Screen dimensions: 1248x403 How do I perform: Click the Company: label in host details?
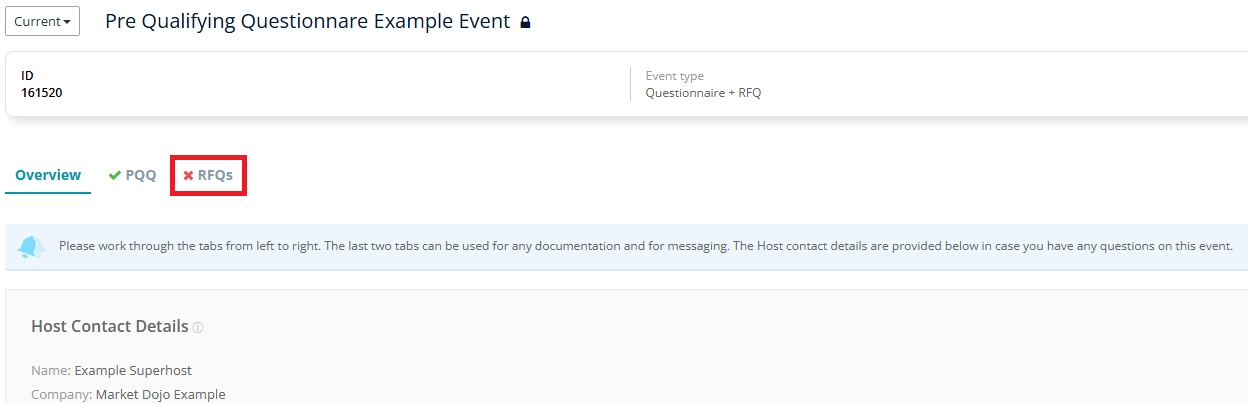[61, 395]
